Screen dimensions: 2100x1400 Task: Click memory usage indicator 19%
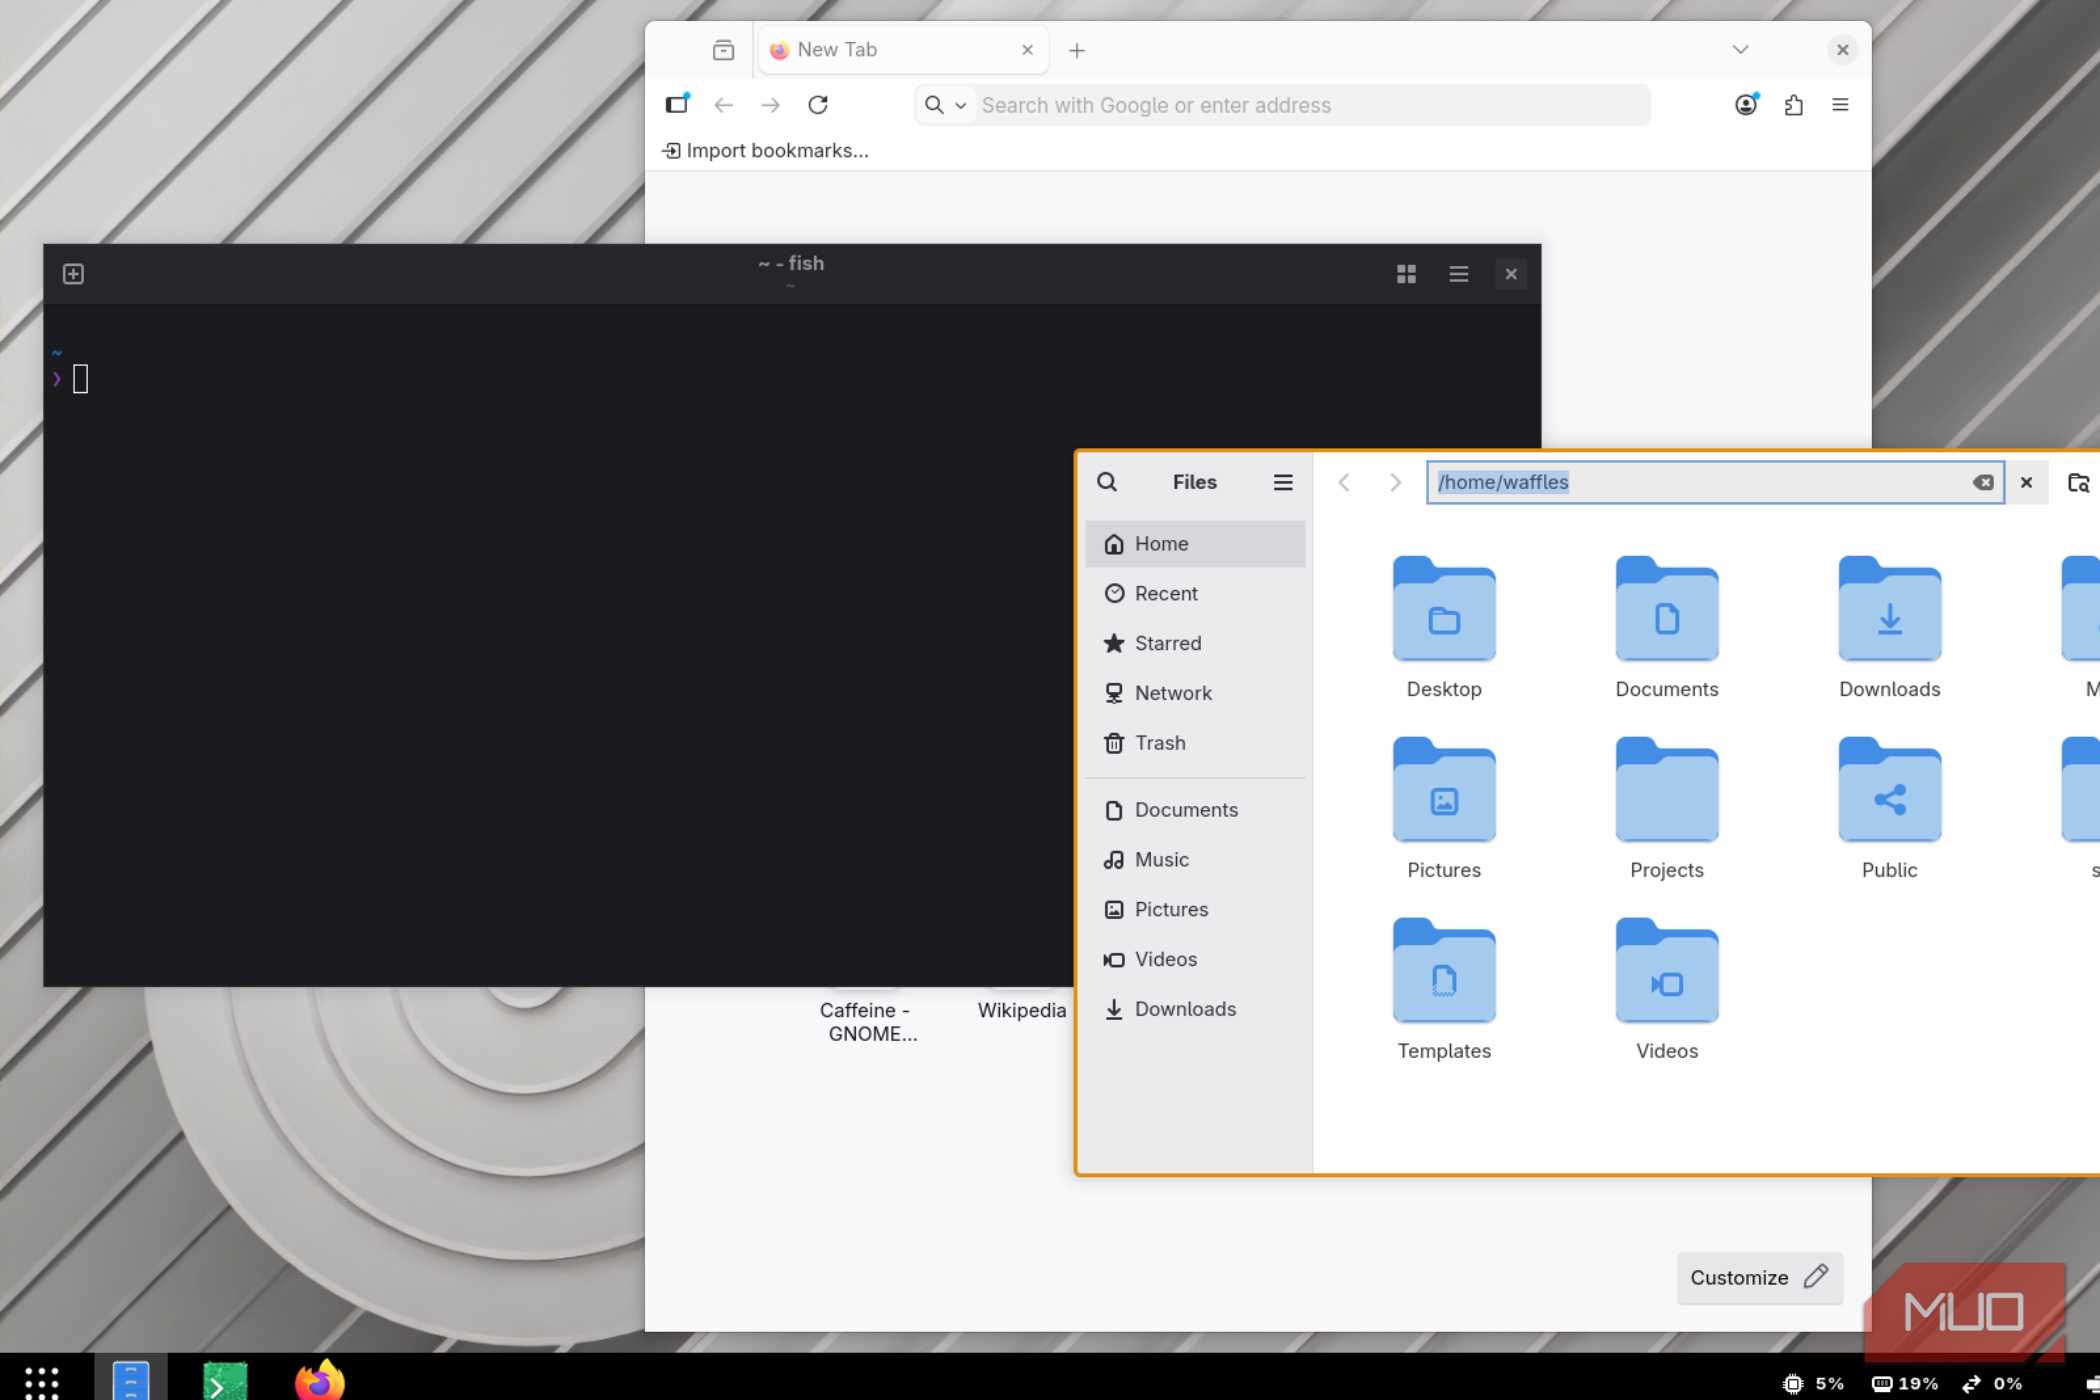coord(1905,1384)
